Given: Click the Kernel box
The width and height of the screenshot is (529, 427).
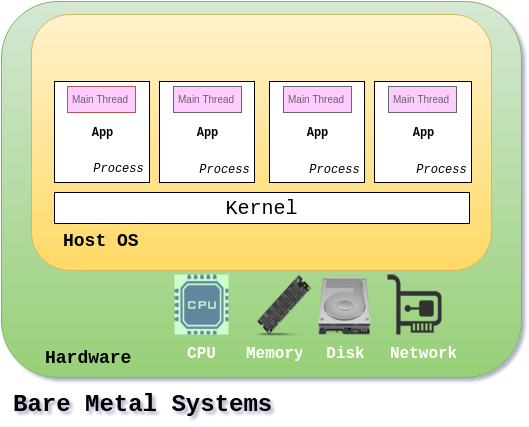Looking at the screenshot, I should (262, 208).
